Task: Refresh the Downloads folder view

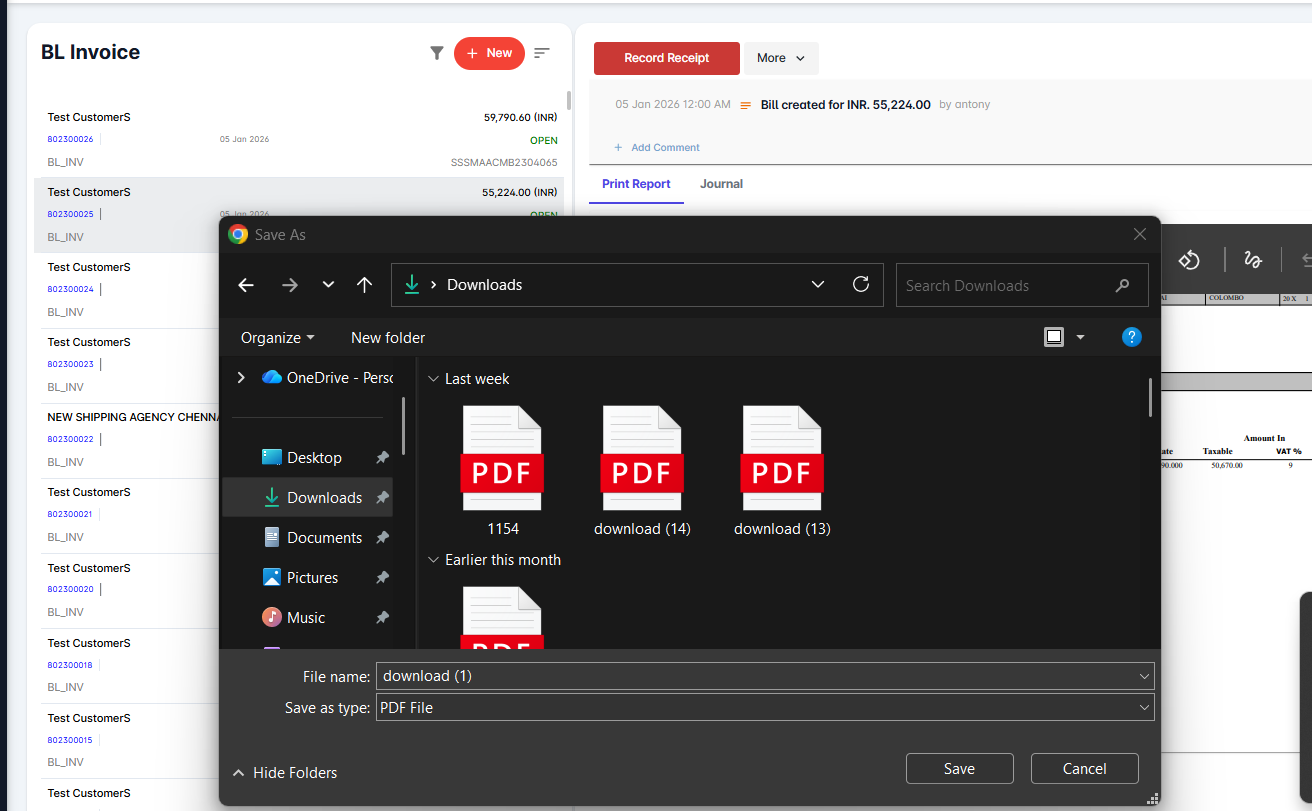Action: [x=860, y=285]
